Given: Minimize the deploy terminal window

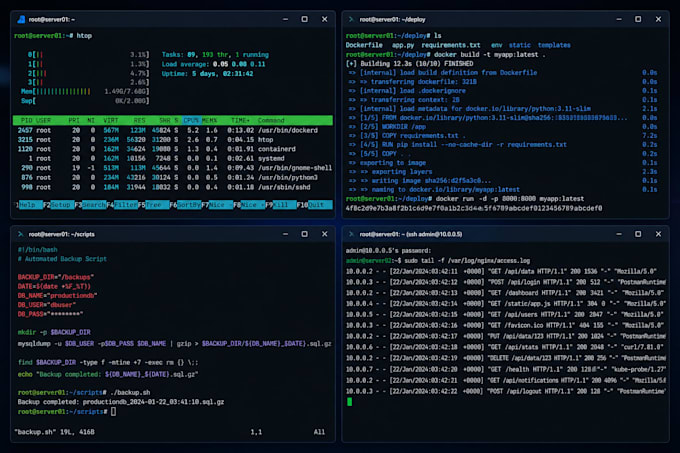Looking at the screenshot, I should [619, 20].
